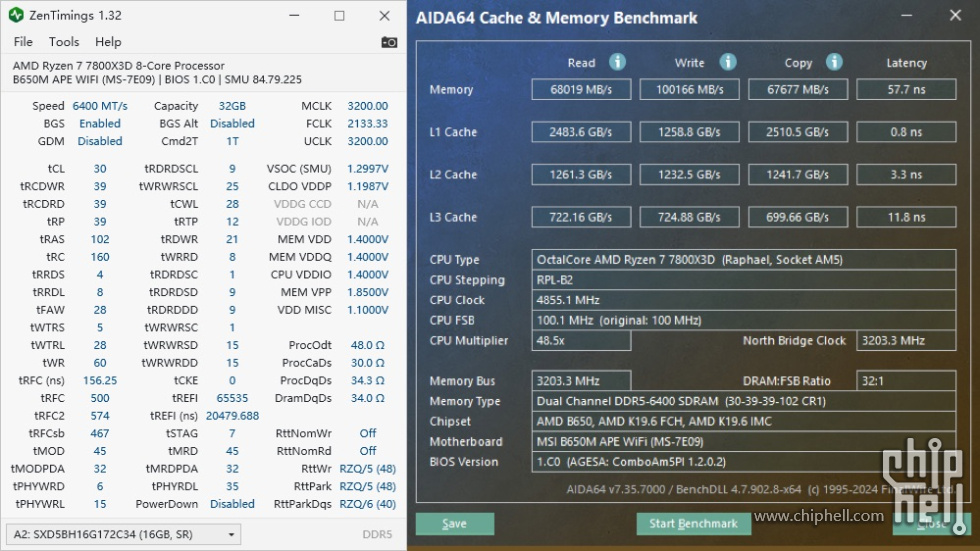Viewport: 980px width, 551px height.
Task: Click the Start Benchmark button
Action: (x=693, y=524)
